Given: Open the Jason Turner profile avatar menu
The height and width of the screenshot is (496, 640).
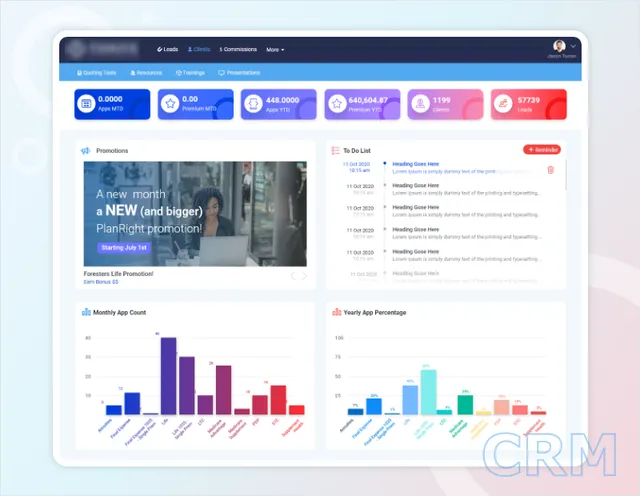Looking at the screenshot, I should click(x=559, y=46).
